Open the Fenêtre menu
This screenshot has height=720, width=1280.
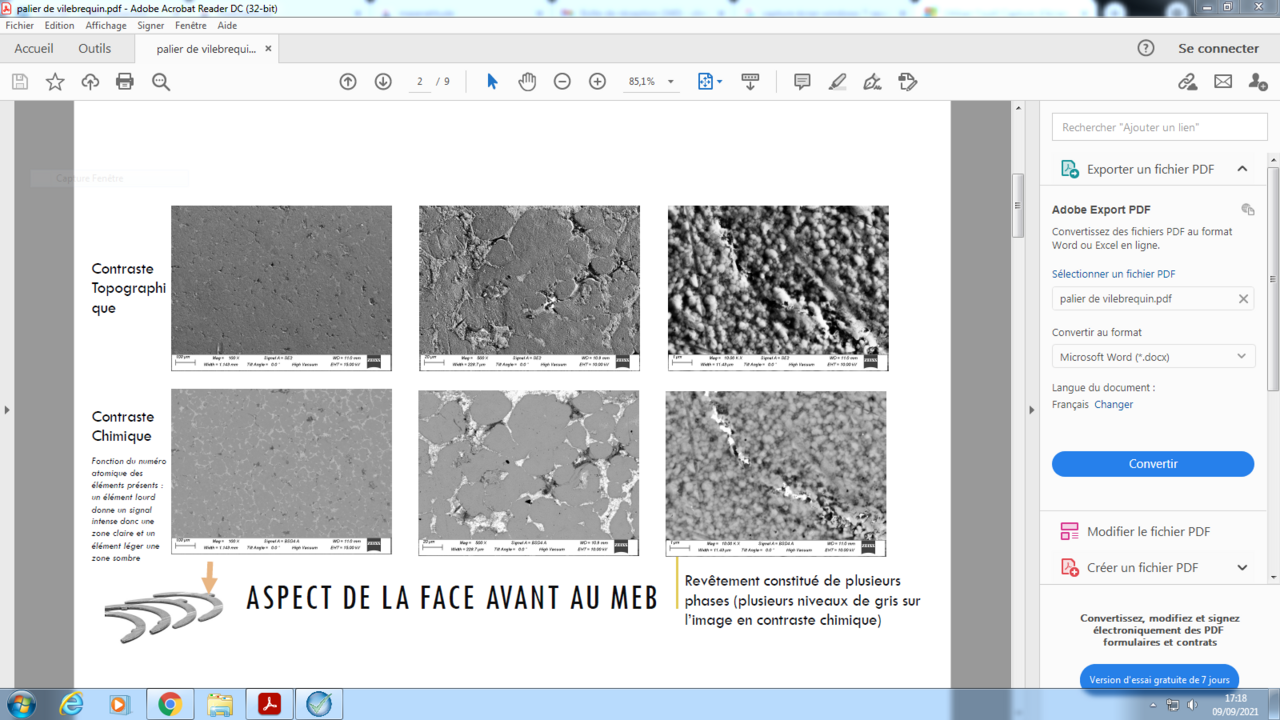[191, 26]
